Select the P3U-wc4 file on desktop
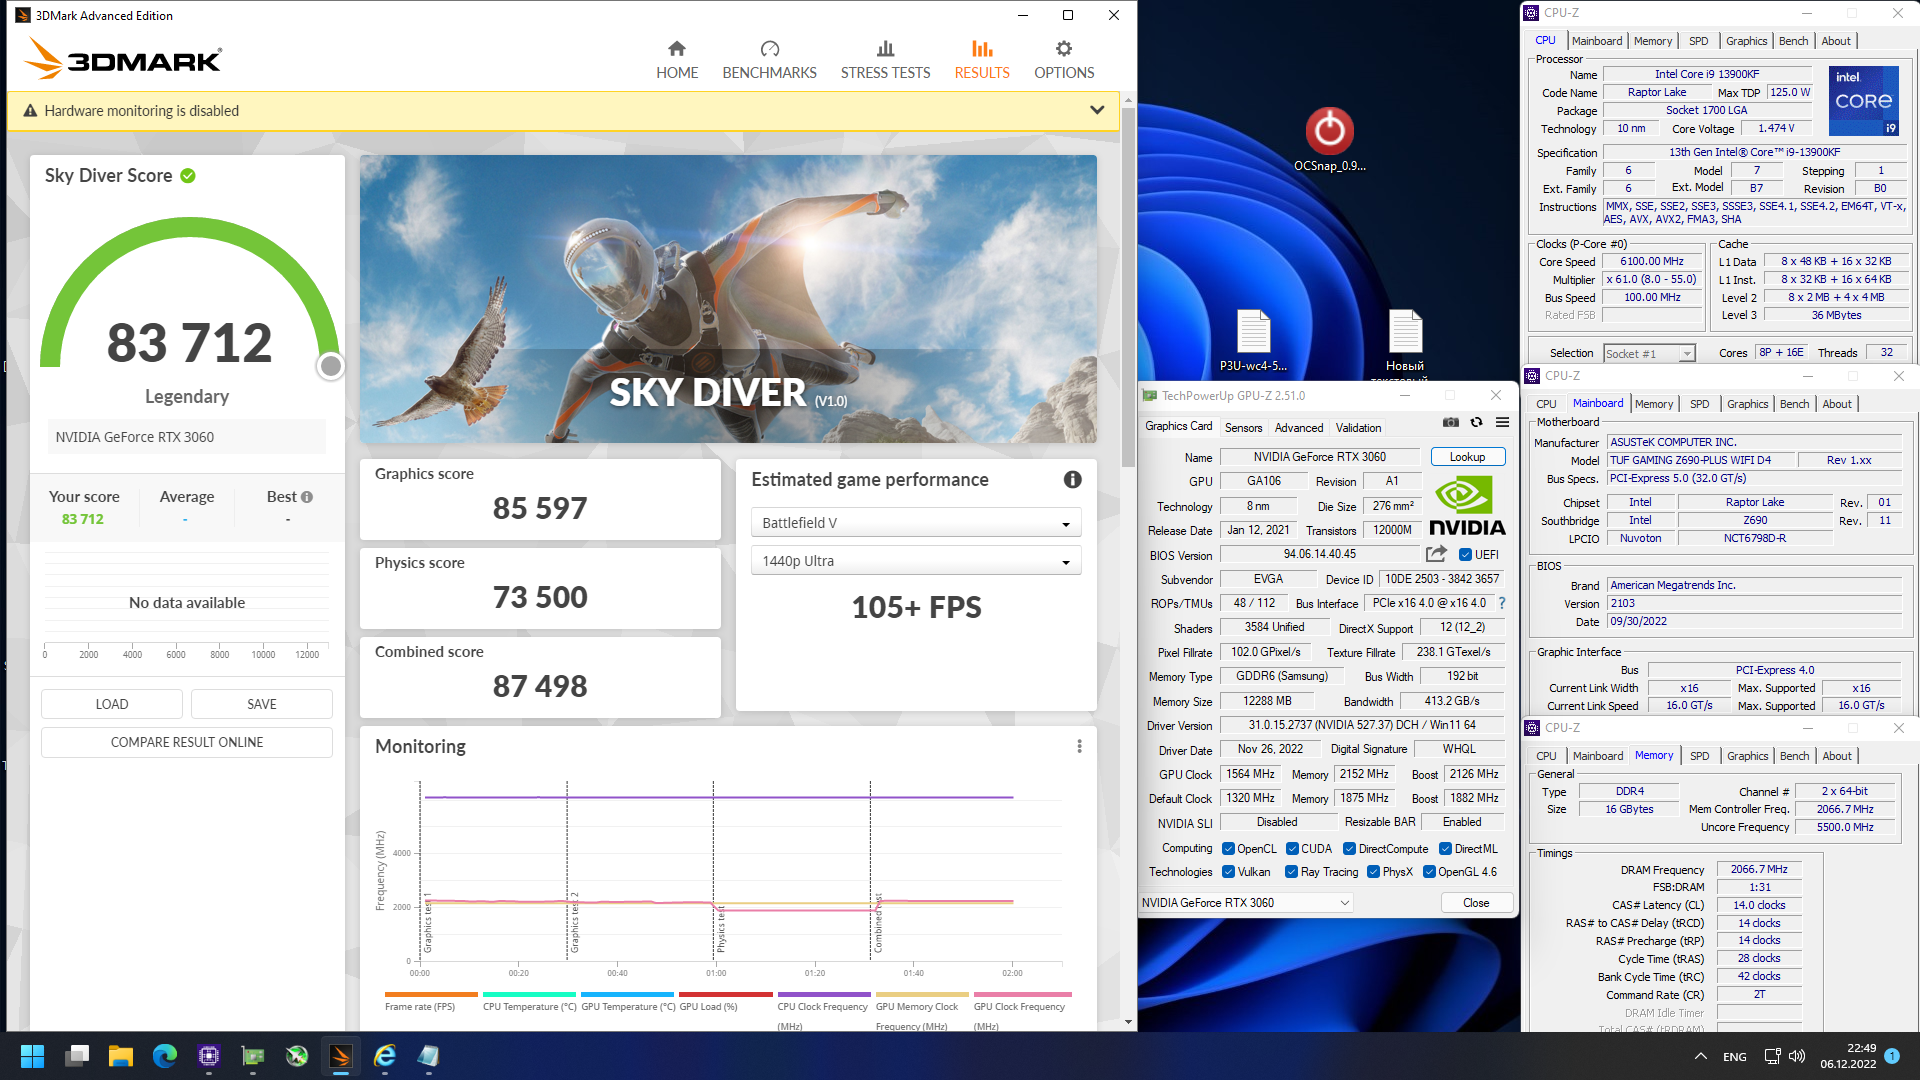 coord(1253,341)
